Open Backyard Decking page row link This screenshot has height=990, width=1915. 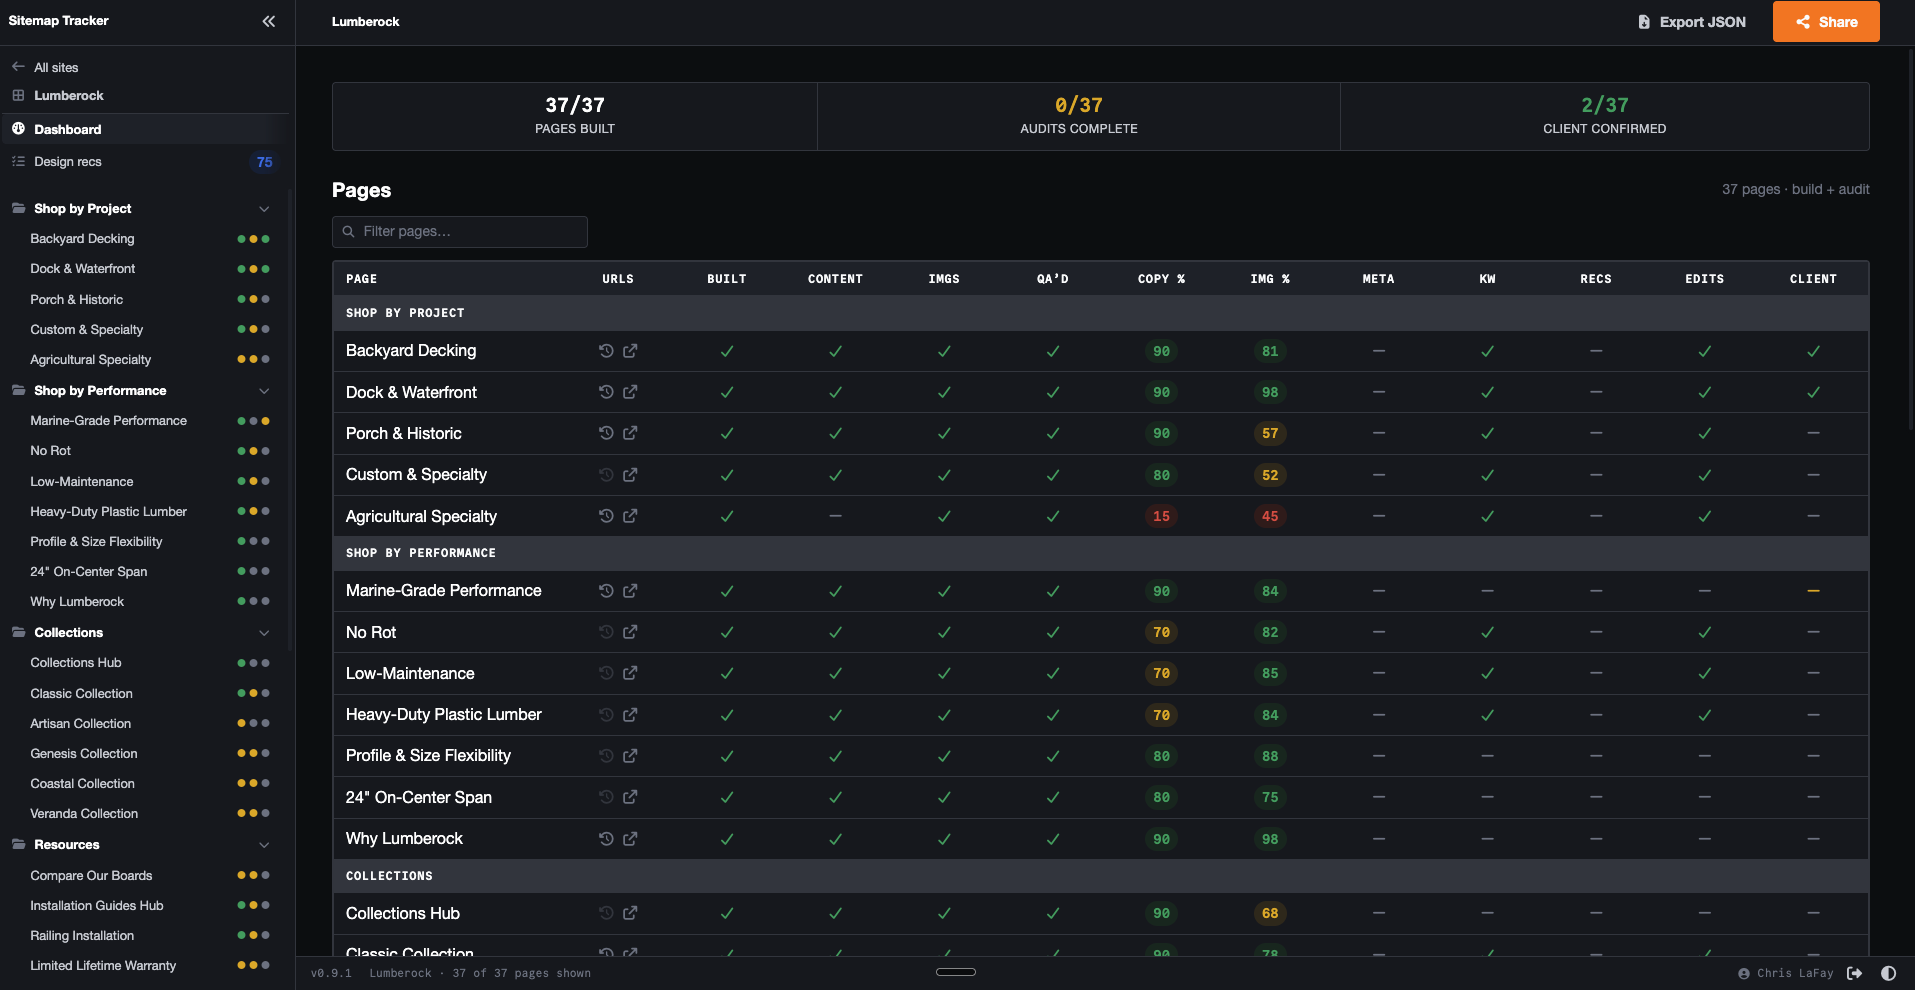click(411, 351)
